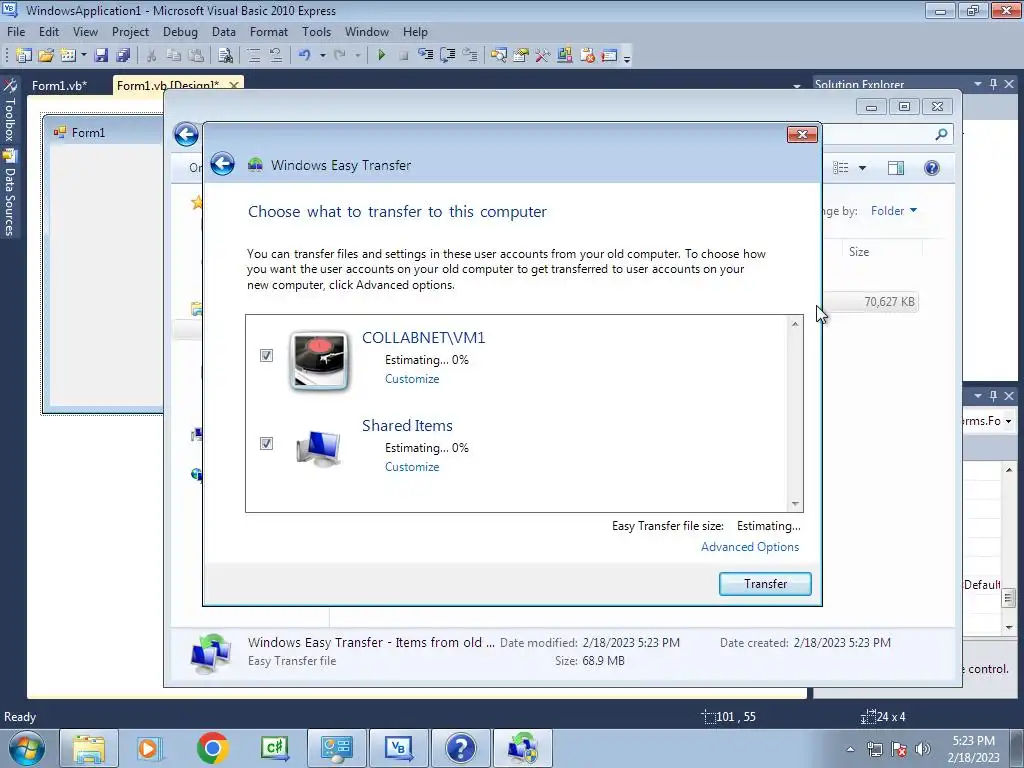Click the Paste clipboard icon in toolbar
The width and height of the screenshot is (1024, 768).
[x=195, y=56]
